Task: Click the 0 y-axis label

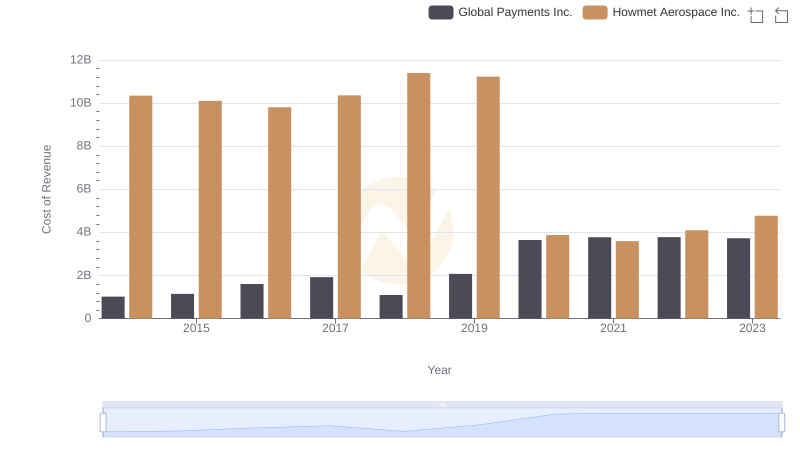Action: (88, 318)
